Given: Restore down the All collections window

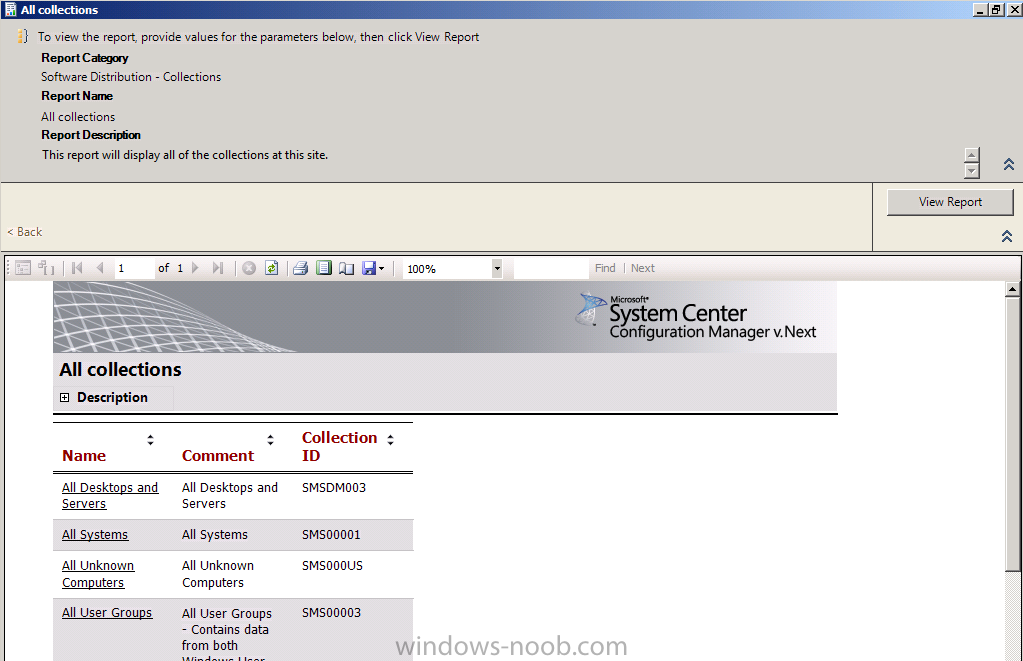Looking at the screenshot, I should coord(996,10).
